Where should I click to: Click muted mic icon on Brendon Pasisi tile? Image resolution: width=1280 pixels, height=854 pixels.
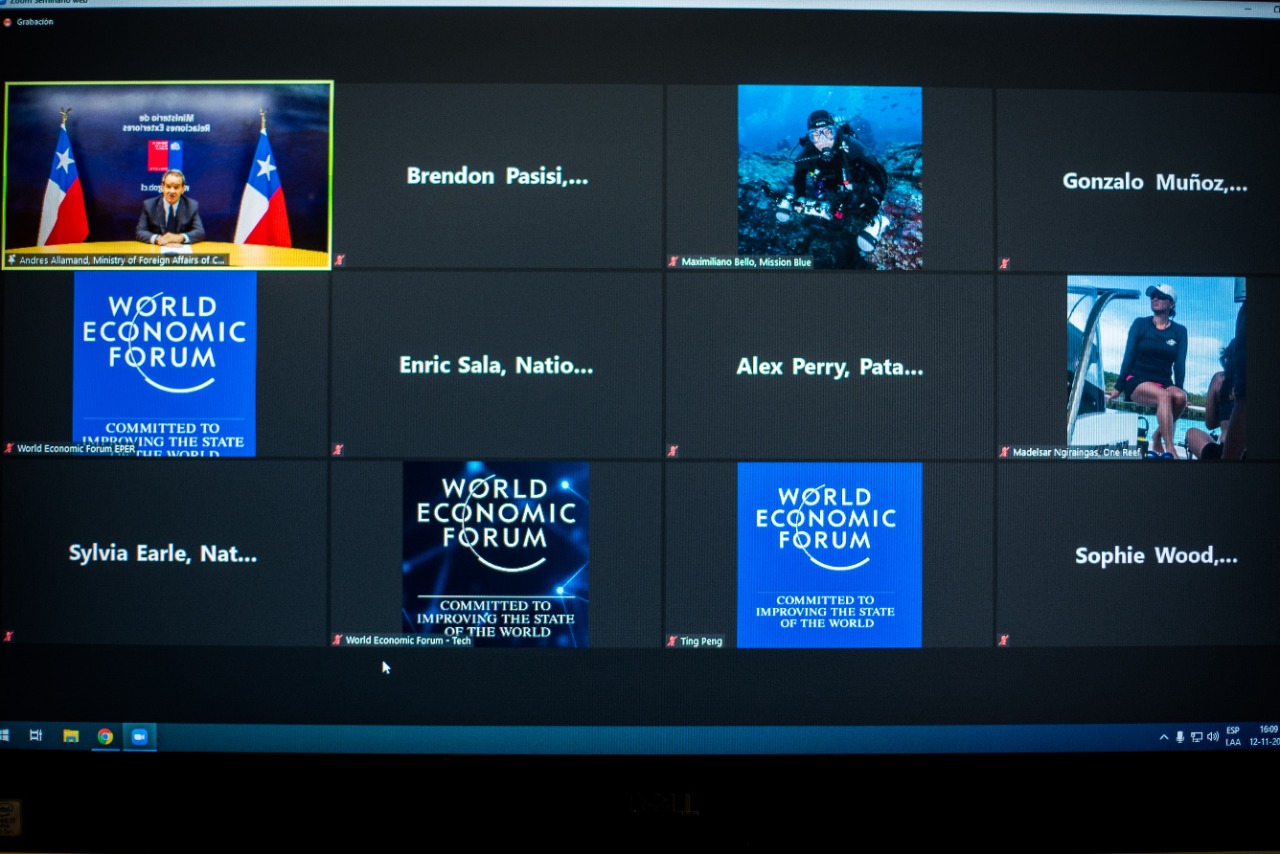pyautogui.click(x=339, y=260)
